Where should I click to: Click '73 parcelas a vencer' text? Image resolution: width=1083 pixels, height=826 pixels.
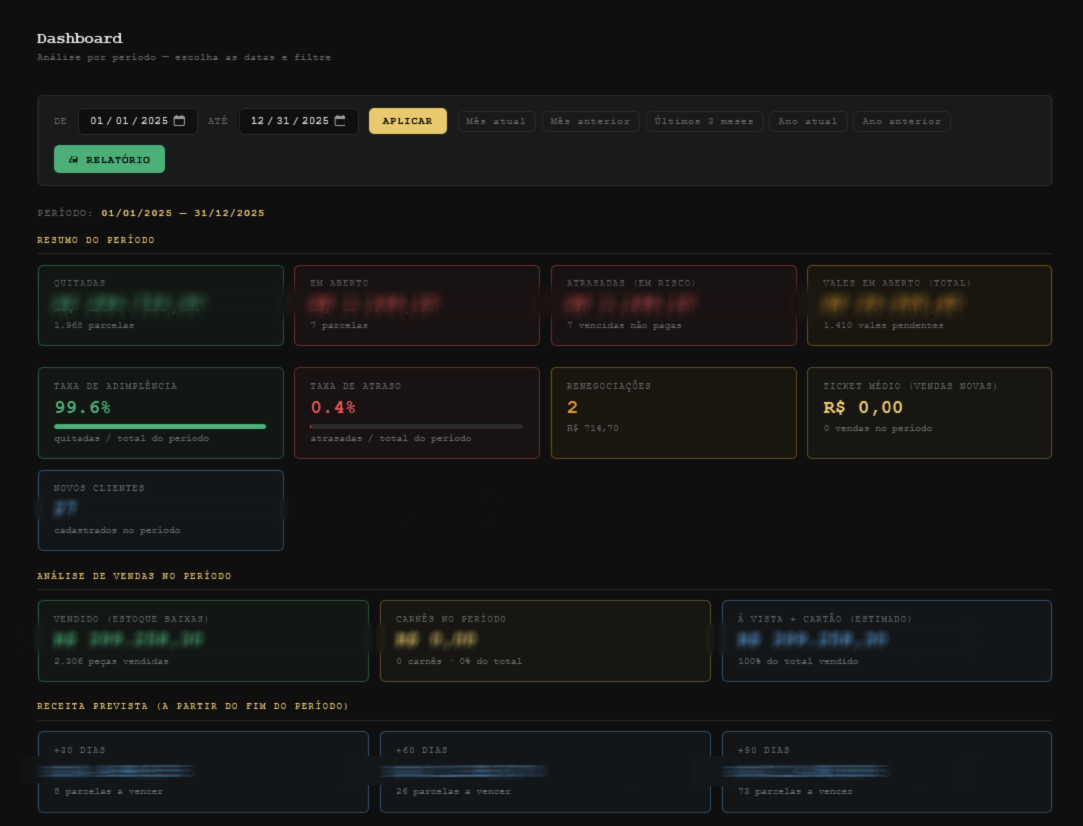pyautogui.click(x=795, y=791)
